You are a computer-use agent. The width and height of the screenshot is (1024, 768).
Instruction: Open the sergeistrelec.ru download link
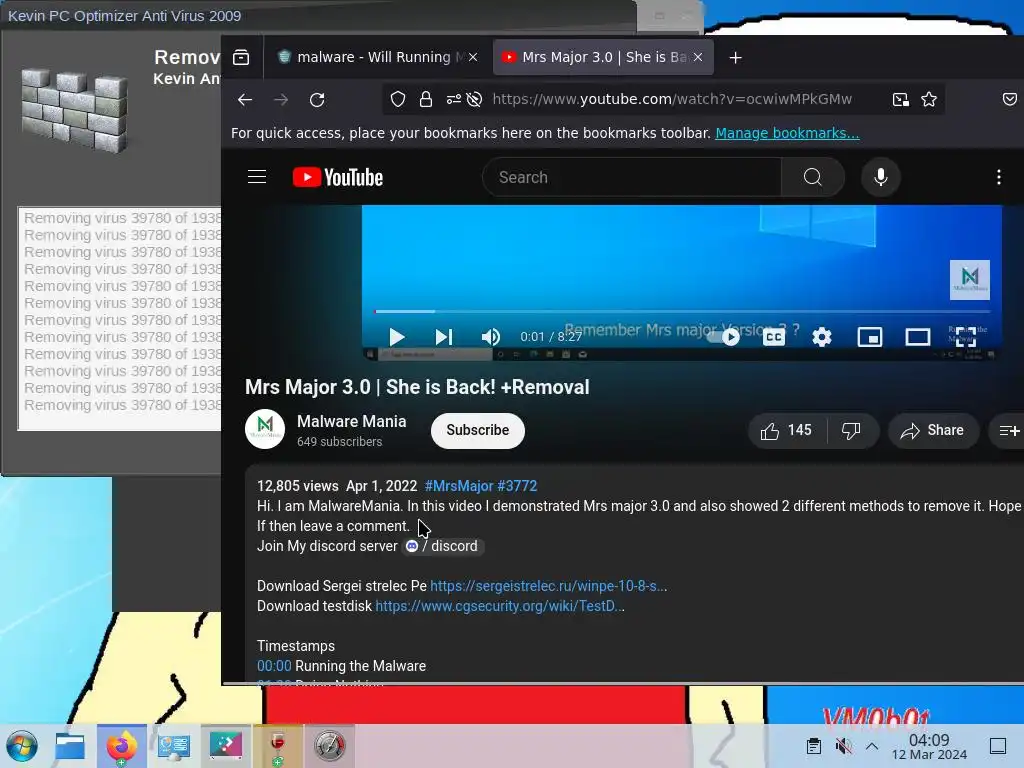[549, 586]
